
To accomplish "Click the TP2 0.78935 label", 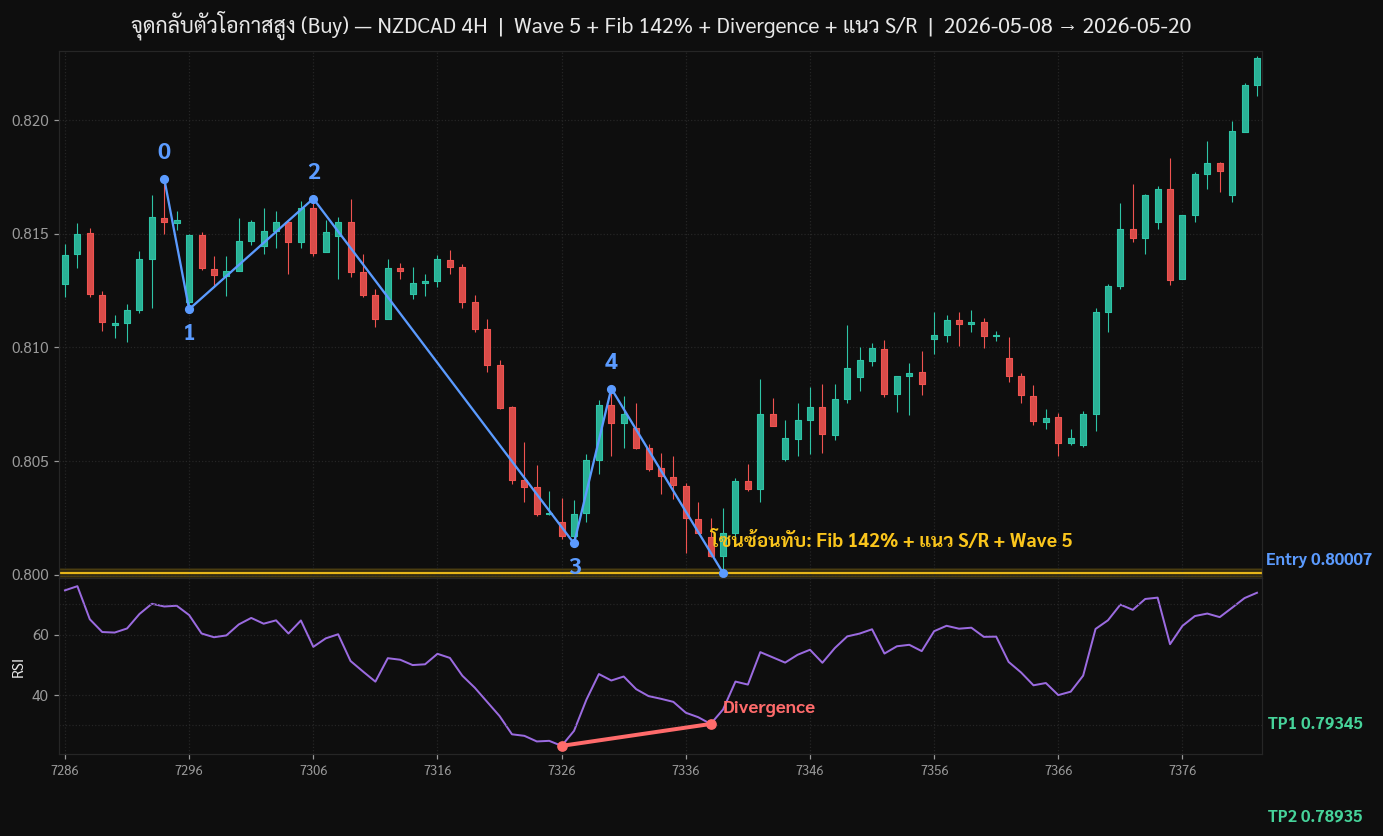I will point(1315,816).
